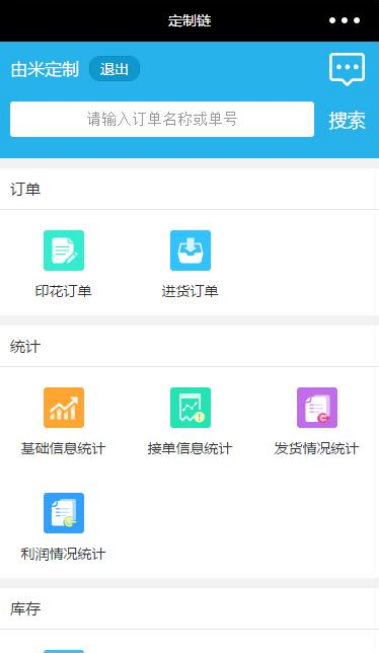Screen dimensions: 379x653
Task: Focus the order name or number search field
Action: [162, 119]
